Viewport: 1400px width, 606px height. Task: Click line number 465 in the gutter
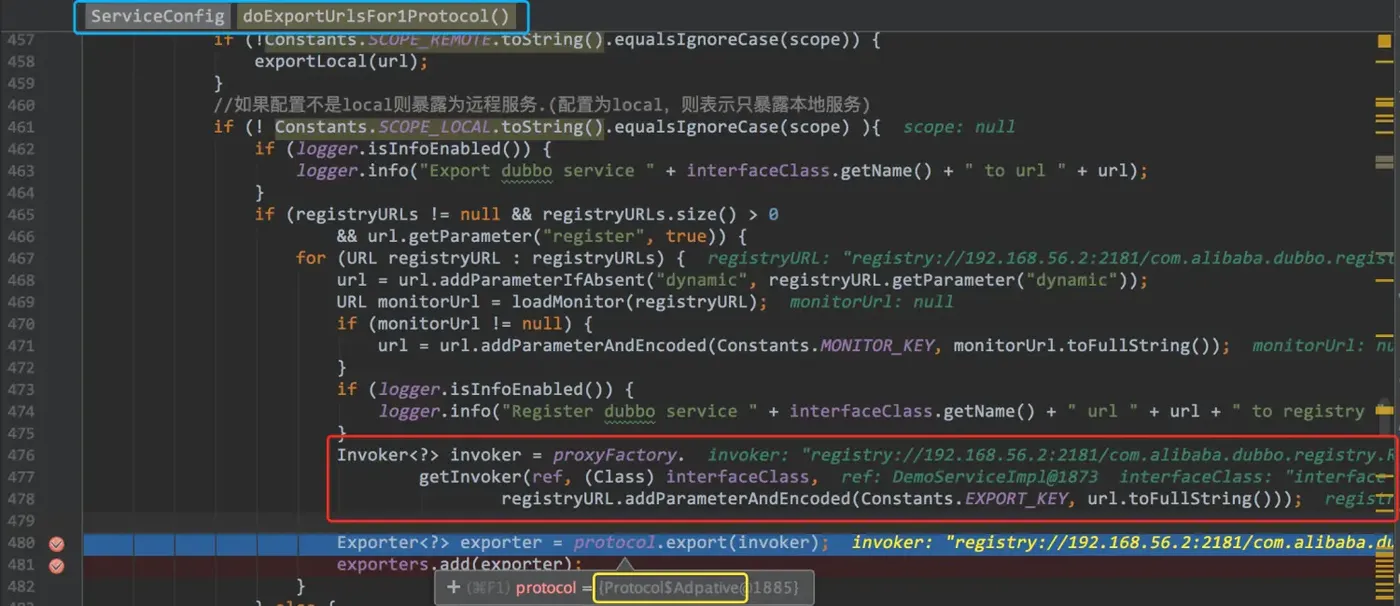click(x=21, y=214)
